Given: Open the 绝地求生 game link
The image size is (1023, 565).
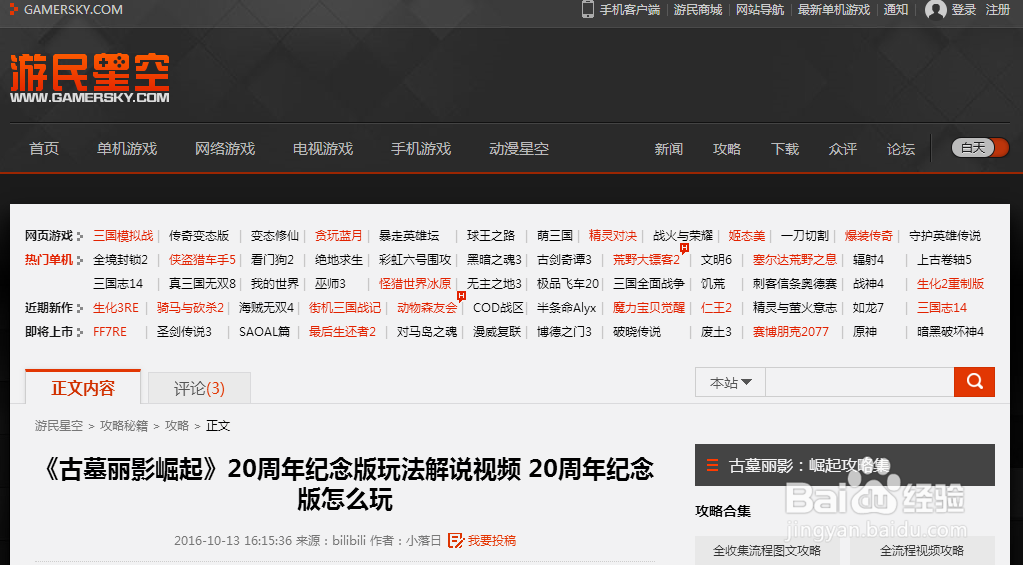Looking at the screenshot, I should [339, 260].
